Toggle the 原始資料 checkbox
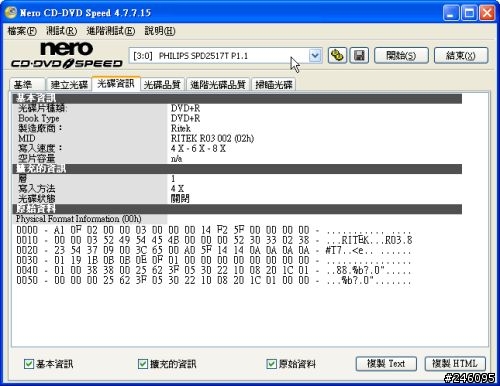 click(271, 364)
